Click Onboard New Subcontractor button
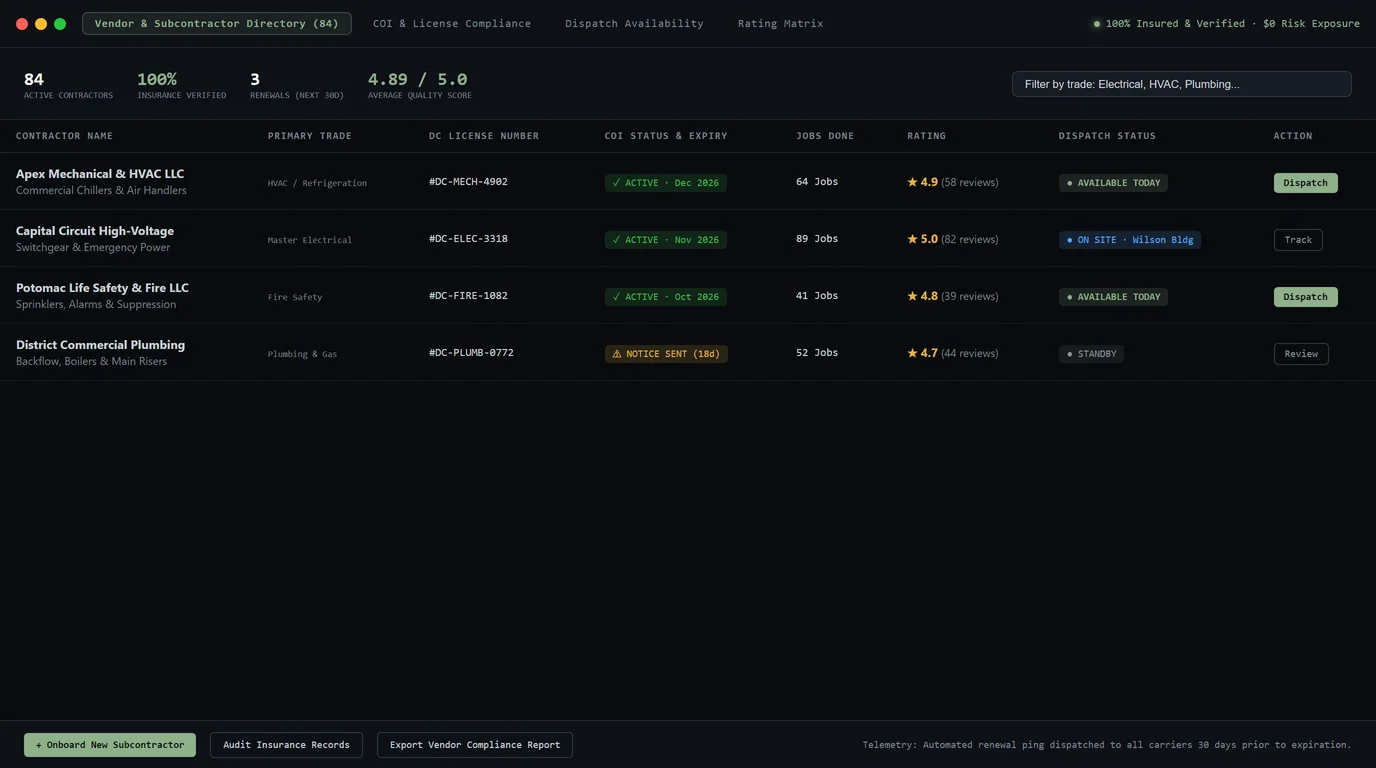 coord(110,745)
